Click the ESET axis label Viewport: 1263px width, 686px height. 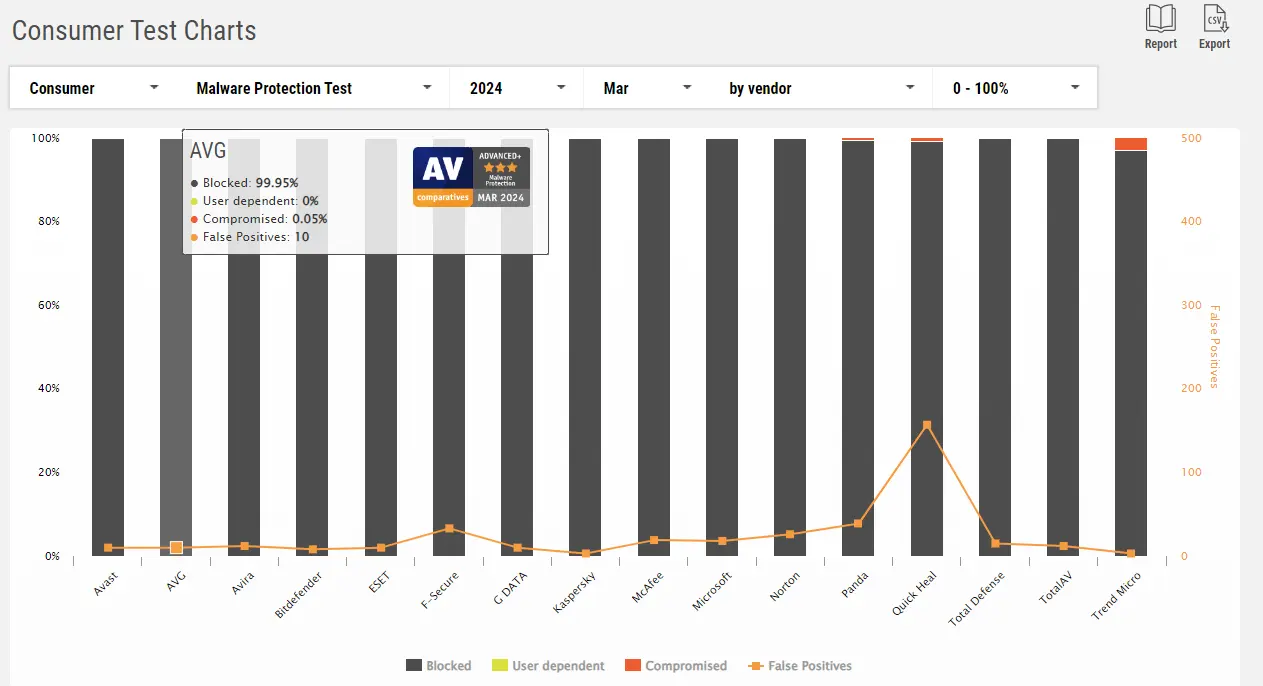pyautogui.click(x=380, y=581)
